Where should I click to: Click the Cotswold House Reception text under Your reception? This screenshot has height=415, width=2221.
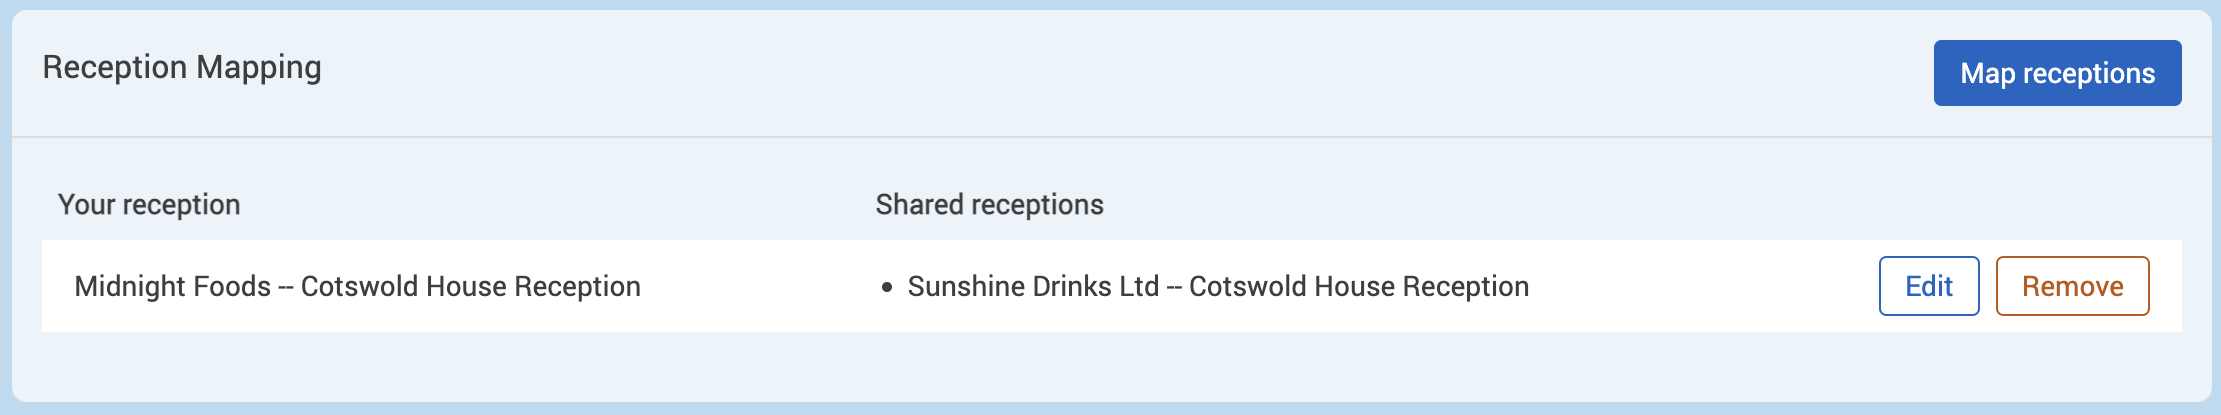(x=470, y=286)
